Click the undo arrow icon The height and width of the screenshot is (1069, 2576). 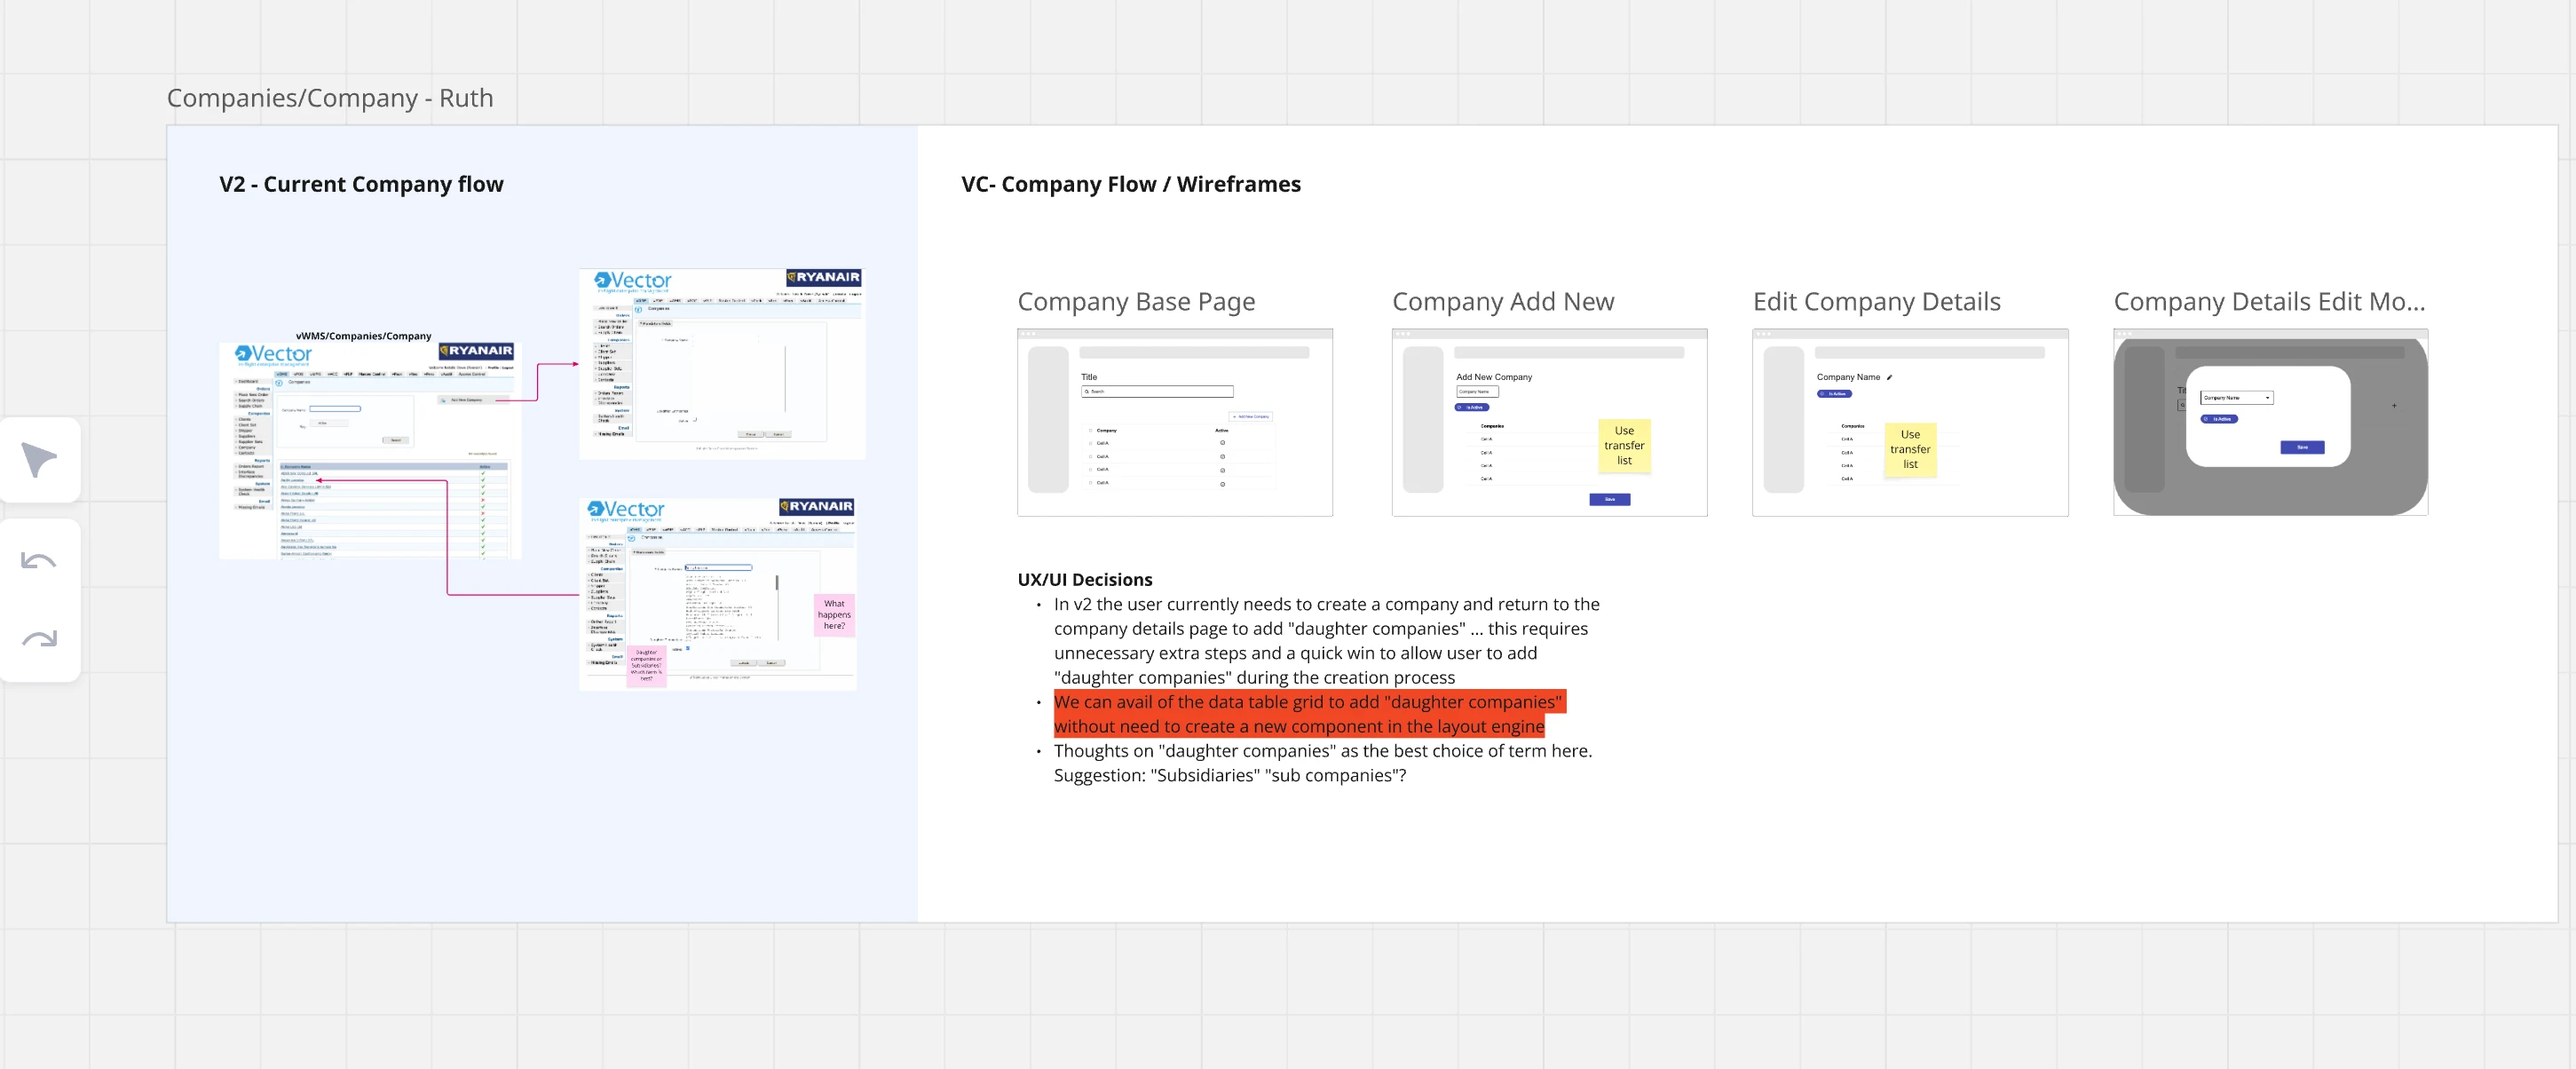[39, 561]
